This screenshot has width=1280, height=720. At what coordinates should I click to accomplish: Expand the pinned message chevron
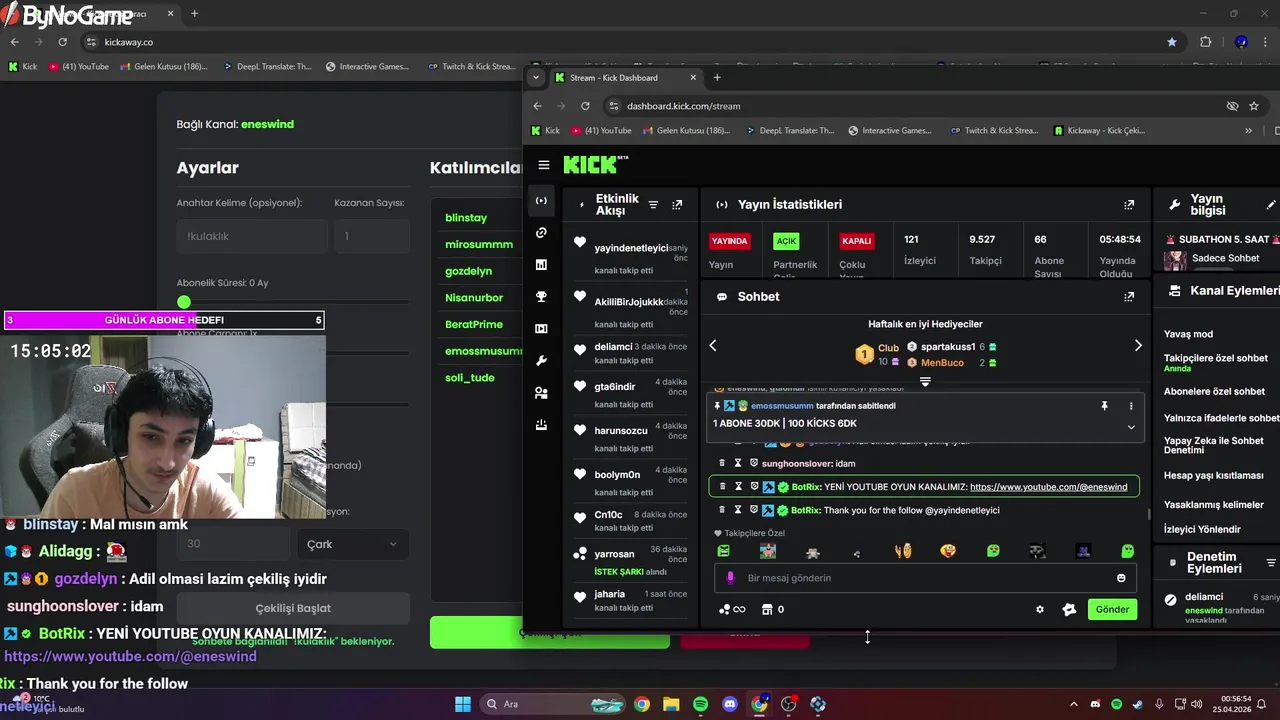1131,427
